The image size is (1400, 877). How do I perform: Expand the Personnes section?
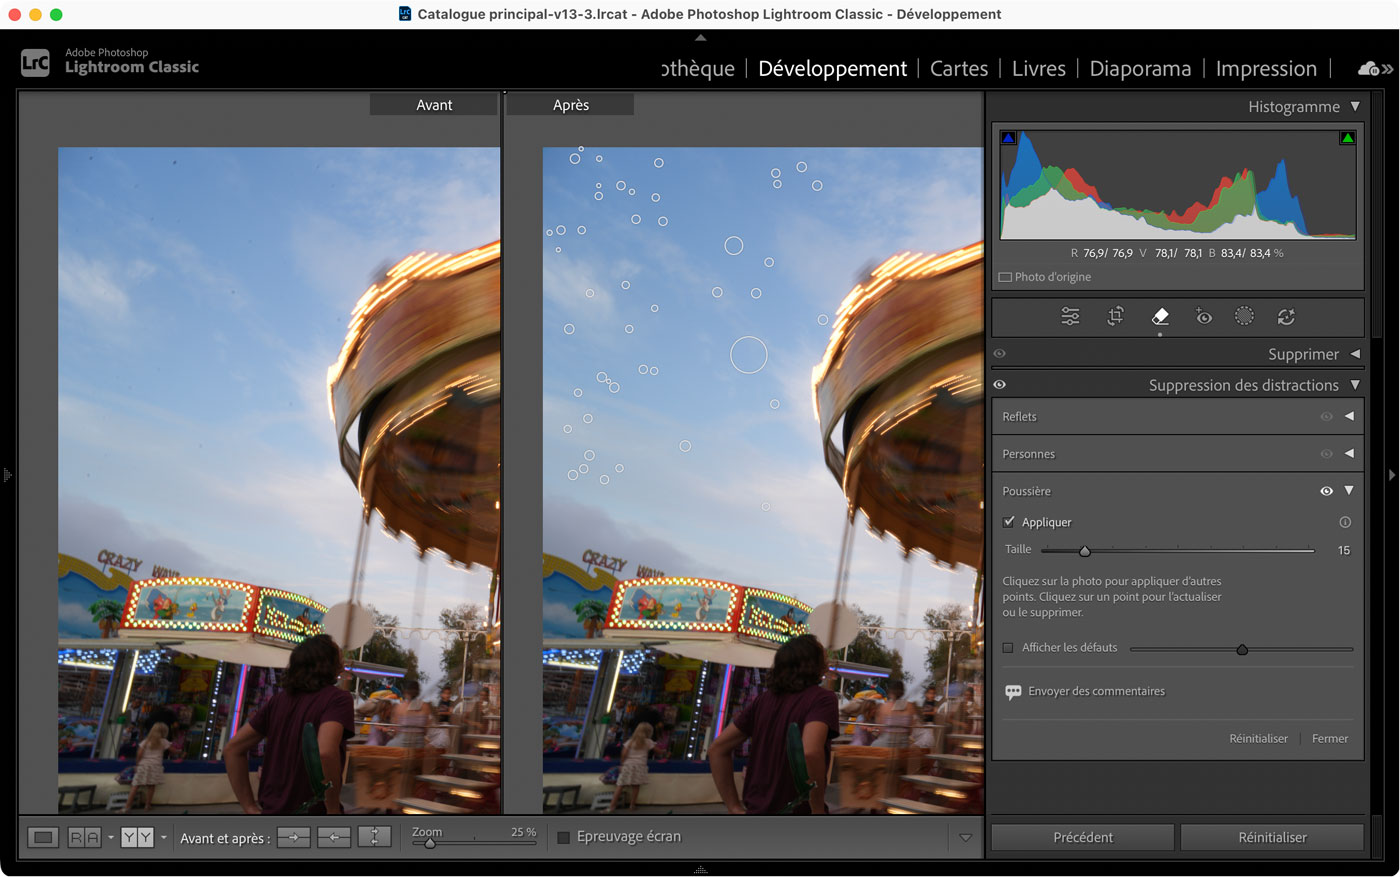(1349, 454)
